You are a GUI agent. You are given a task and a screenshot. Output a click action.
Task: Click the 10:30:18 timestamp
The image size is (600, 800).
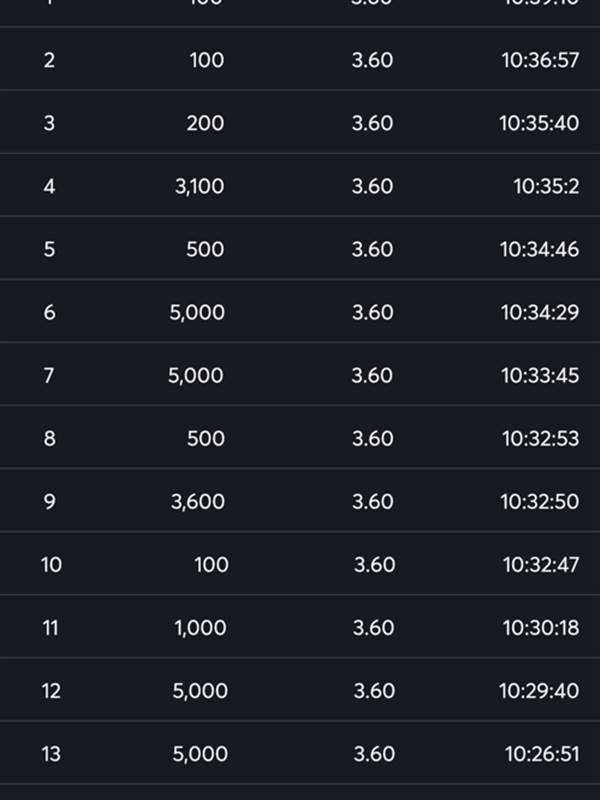point(541,628)
